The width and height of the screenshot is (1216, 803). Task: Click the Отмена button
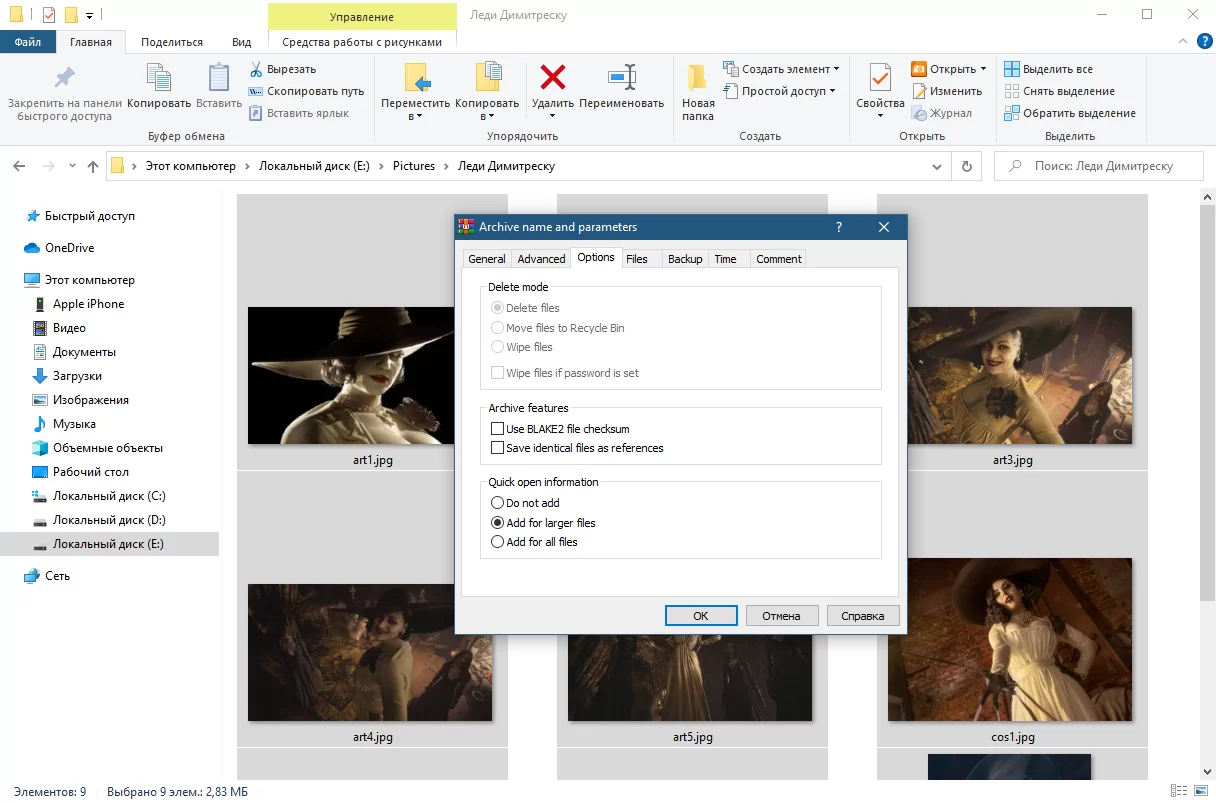pos(782,616)
